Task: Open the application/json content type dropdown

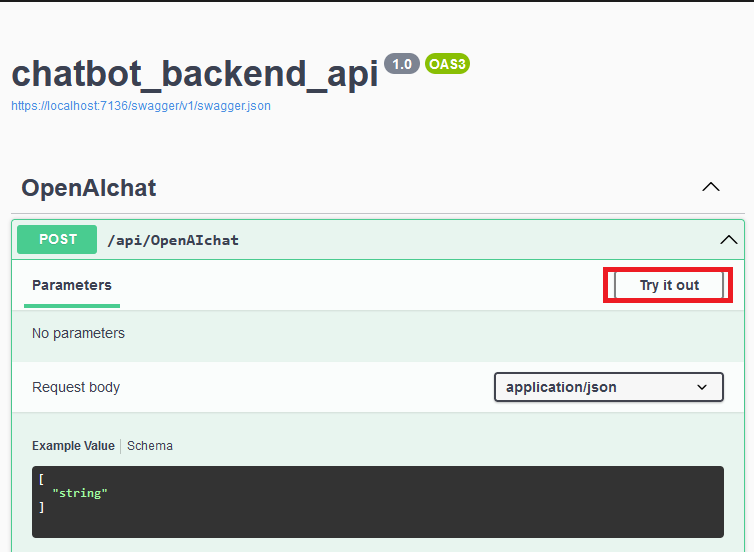Action: (x=608, y=387)
